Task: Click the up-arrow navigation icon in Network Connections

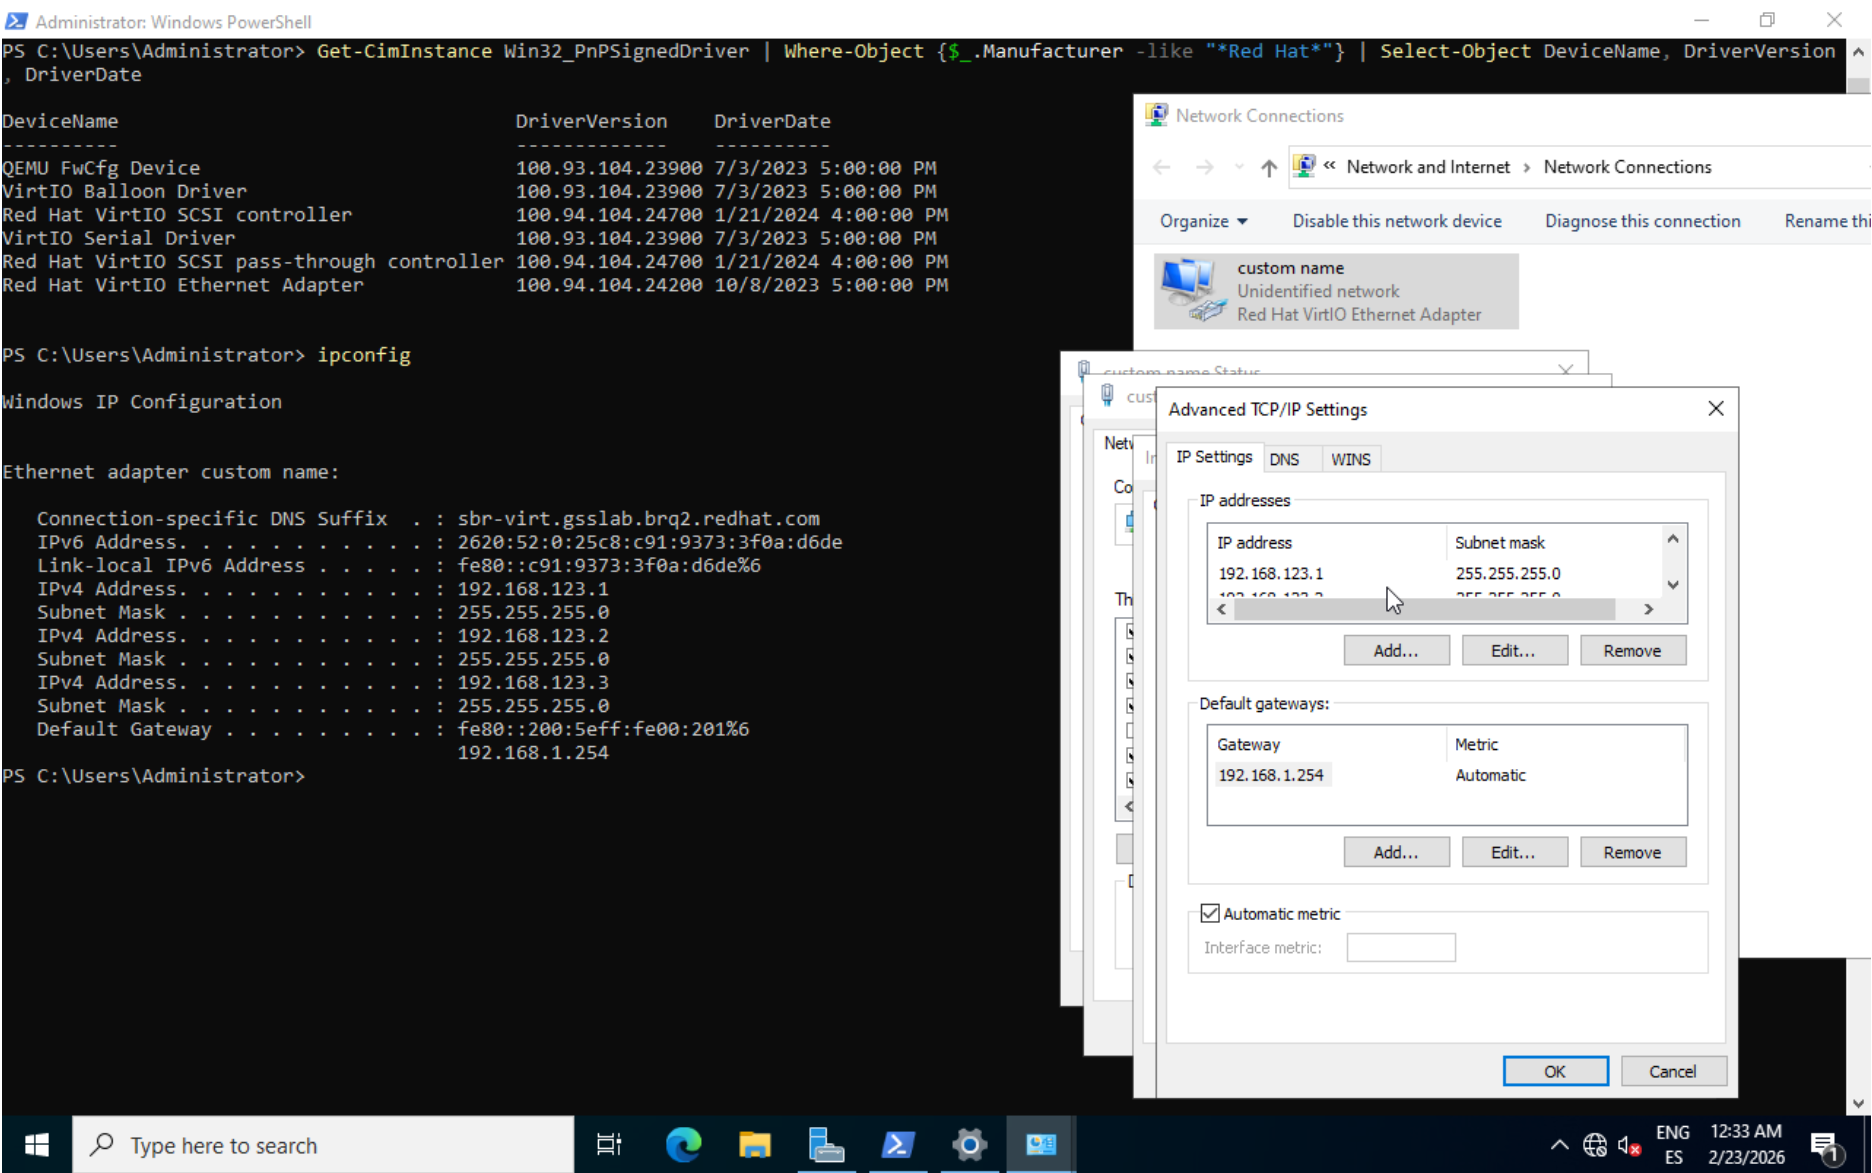Action: tap(1268, 168)
